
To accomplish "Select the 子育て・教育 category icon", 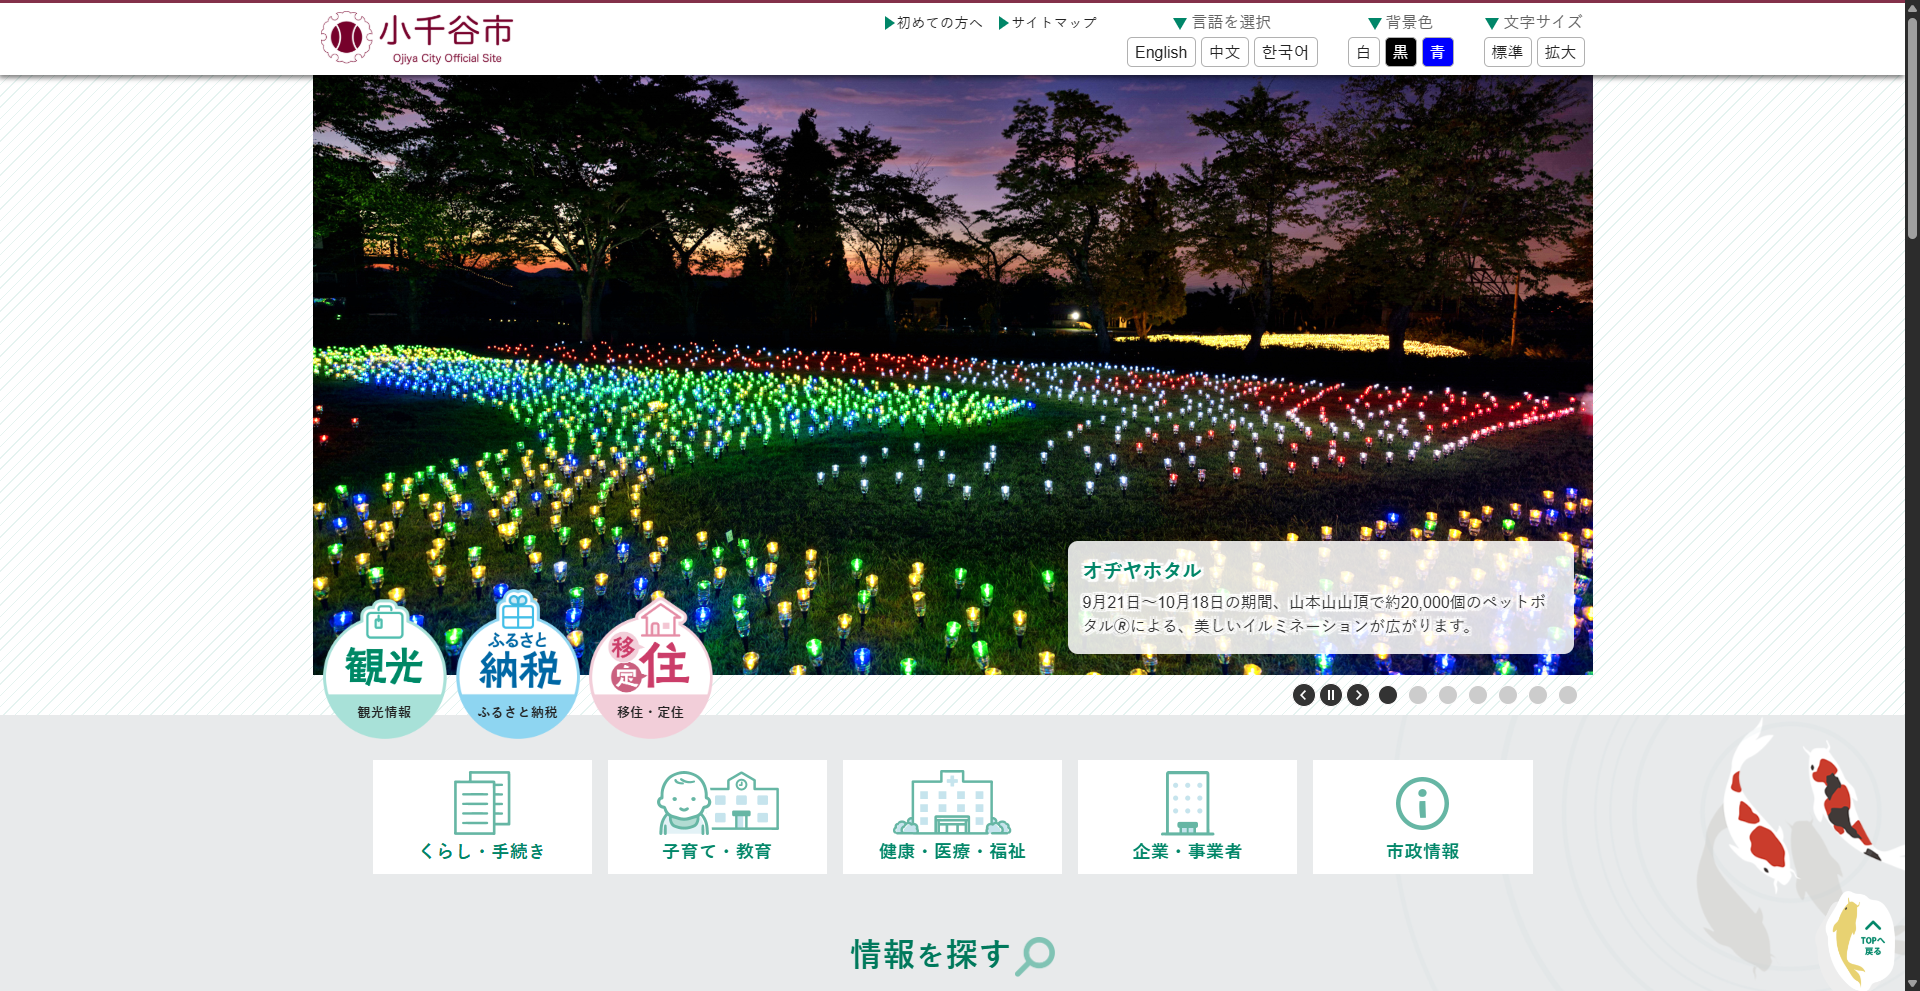I will click(x=717, y=816).
